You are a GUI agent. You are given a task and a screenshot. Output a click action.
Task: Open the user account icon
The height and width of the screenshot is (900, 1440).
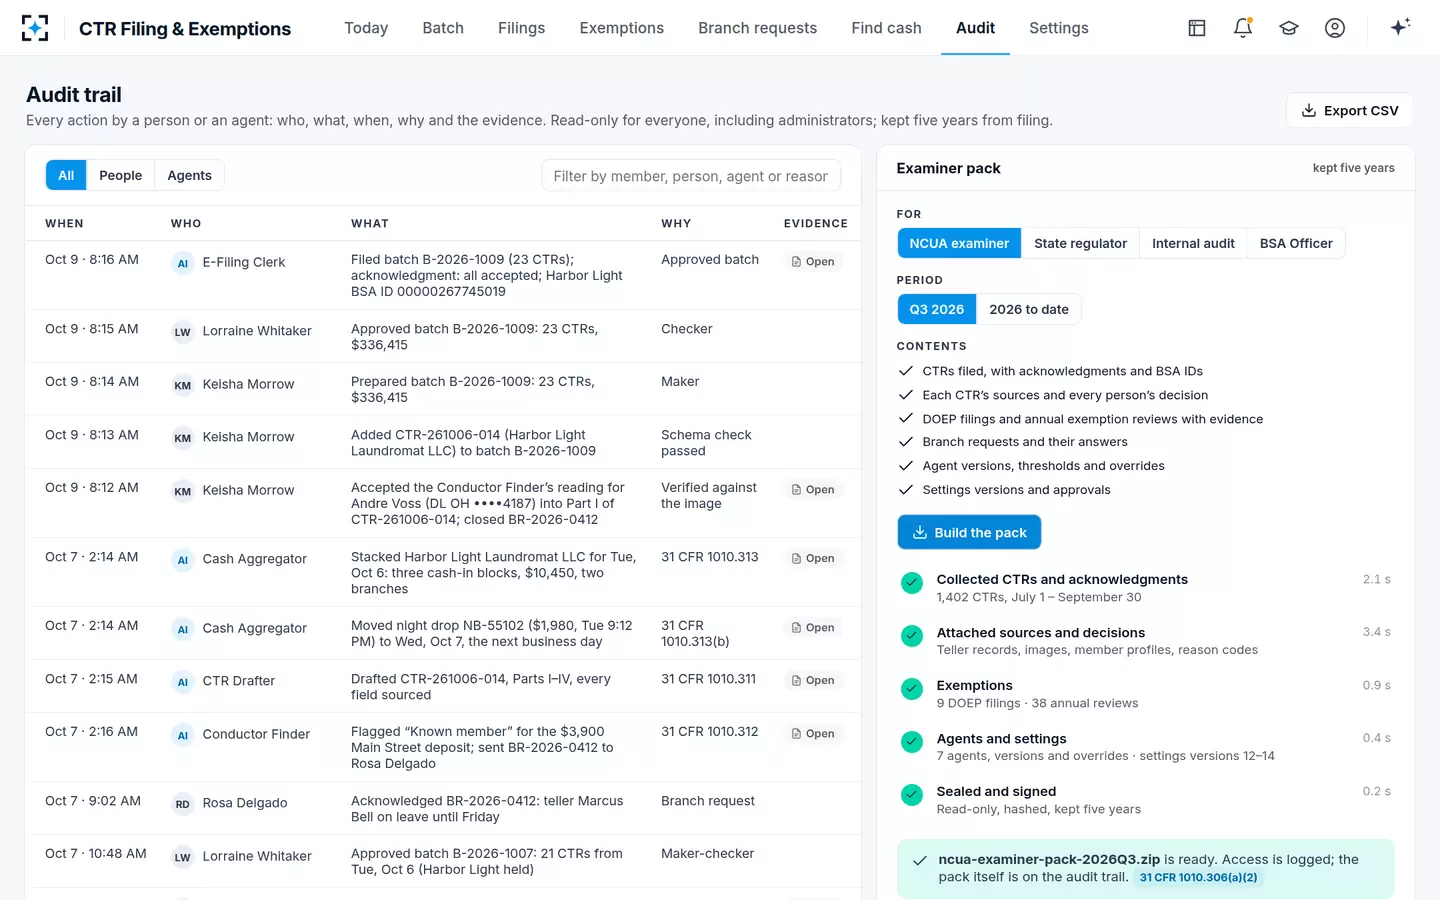coord(1335,28)
